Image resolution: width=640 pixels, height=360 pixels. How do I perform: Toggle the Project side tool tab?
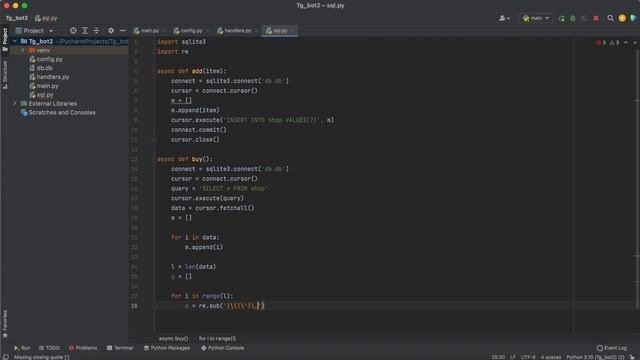click(x=5, y=39)
